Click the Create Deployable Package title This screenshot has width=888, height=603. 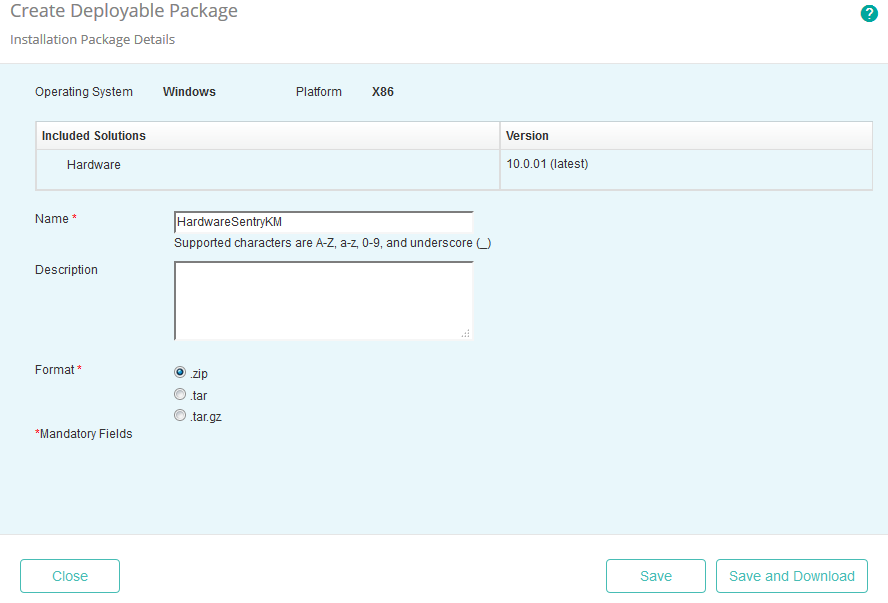coord(124,12)
